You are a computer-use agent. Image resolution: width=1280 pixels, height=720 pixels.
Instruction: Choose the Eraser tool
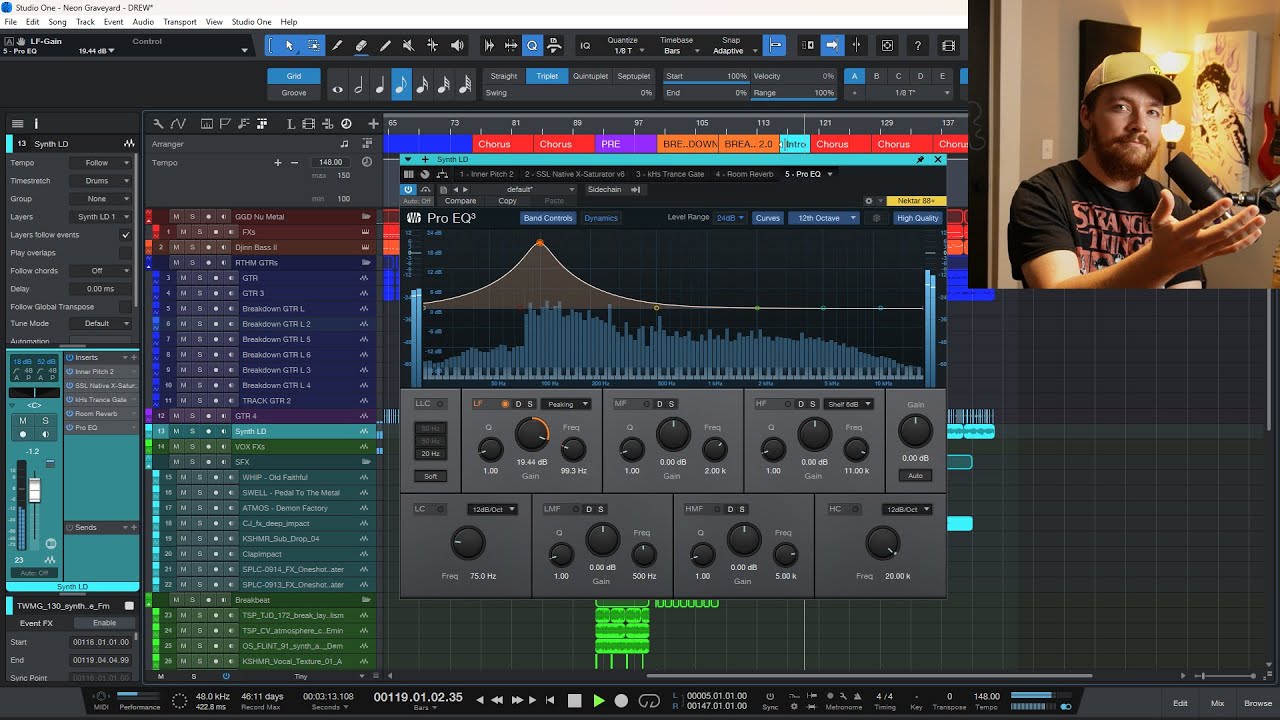tap(361, 46)
